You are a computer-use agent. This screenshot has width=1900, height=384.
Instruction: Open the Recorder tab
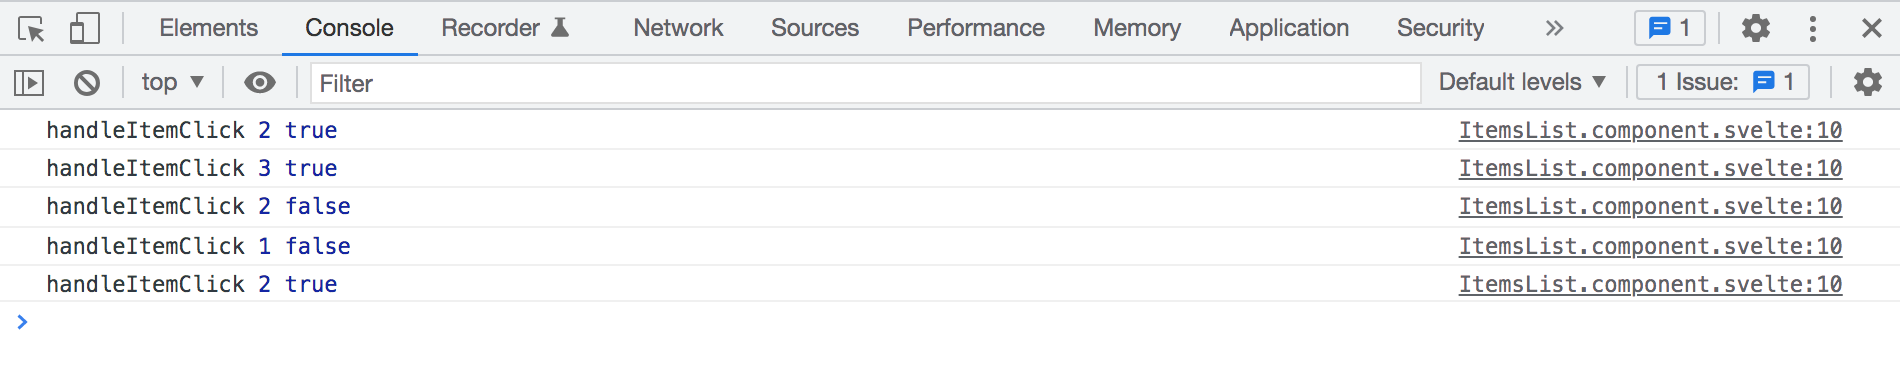[x=505, y=28]
